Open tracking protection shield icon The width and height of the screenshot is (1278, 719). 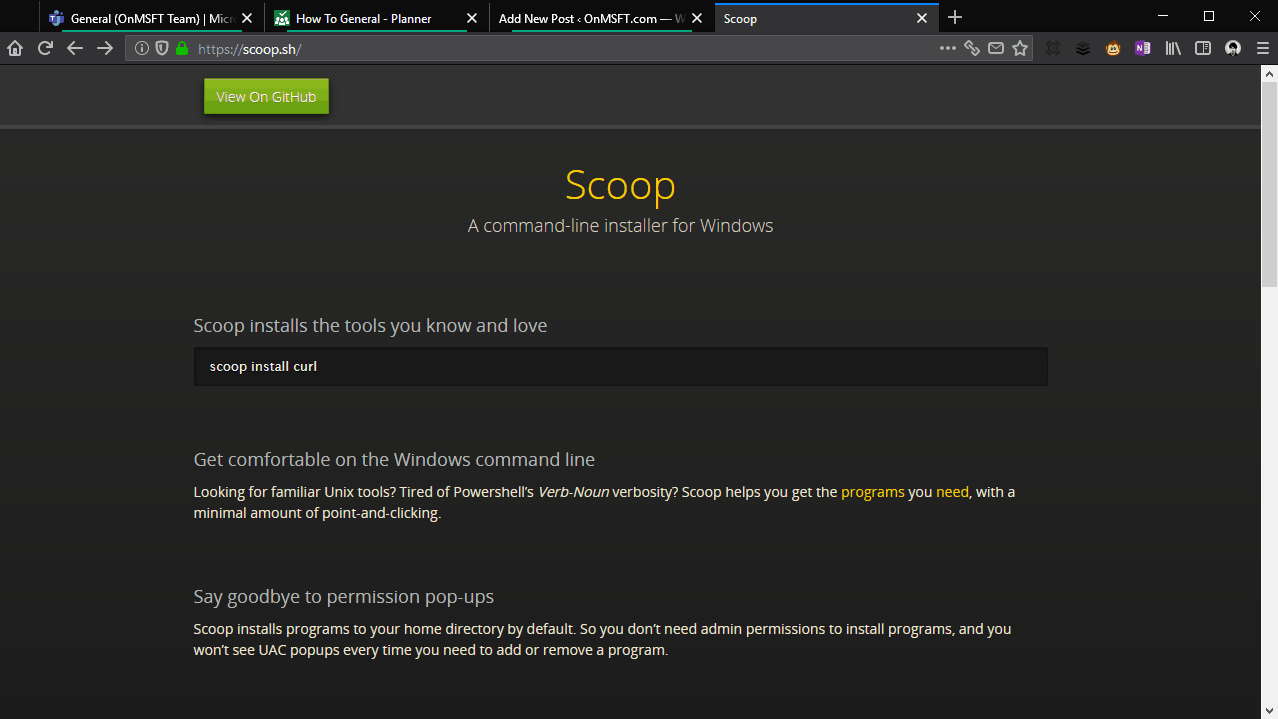[162, 48]
